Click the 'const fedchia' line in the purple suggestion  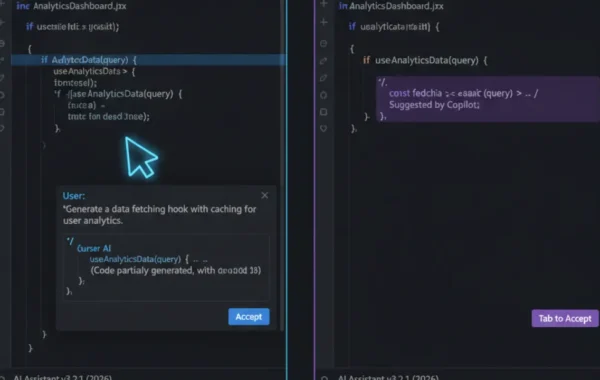(x=463, y=93)
